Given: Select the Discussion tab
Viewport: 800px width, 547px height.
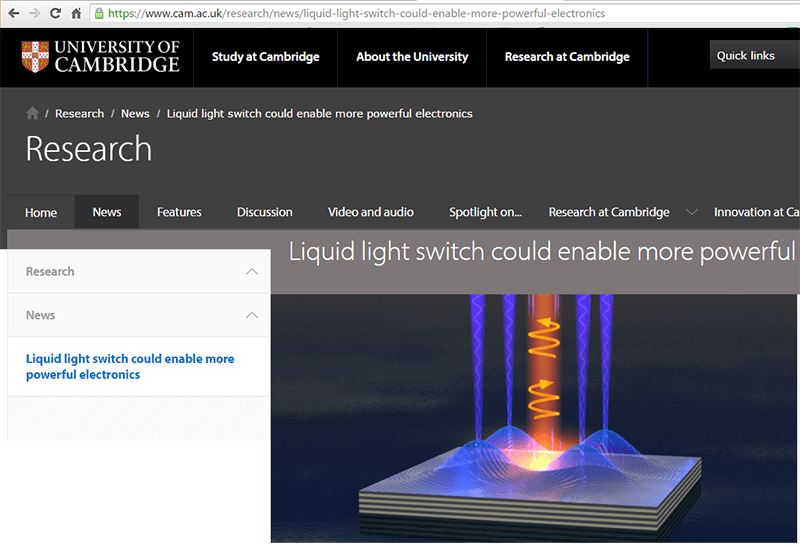Looking at the screenshot, I should click(264, 212).
